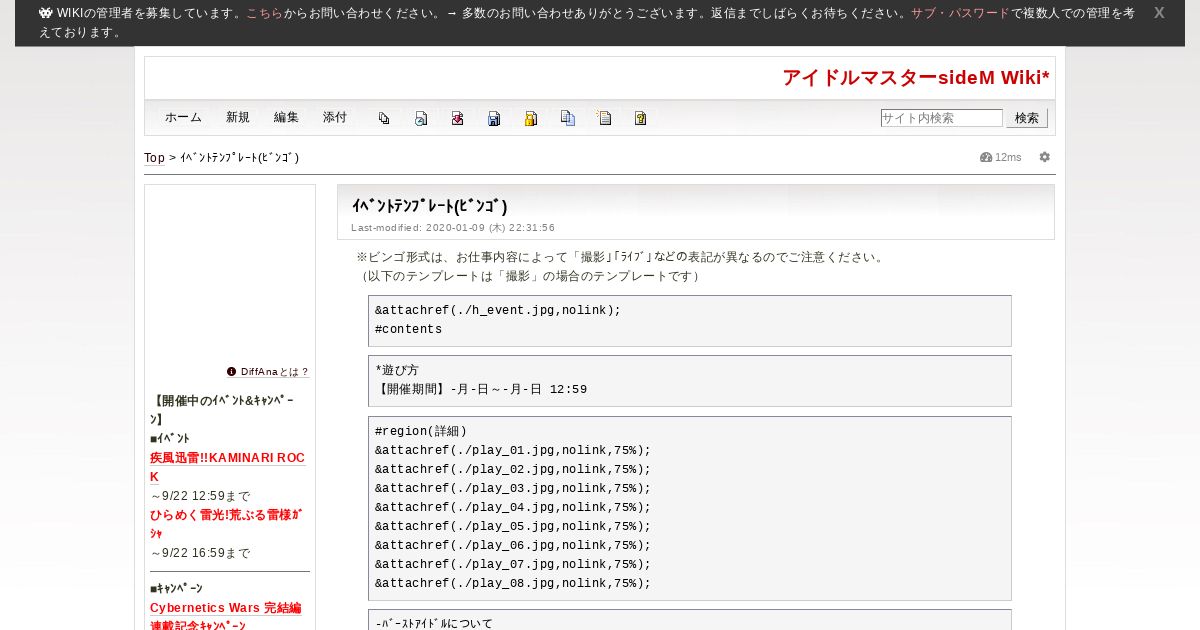Click the ■ｲﾍﾞﾝﾄ sidebar heading
Screen dimensions: 1200x630
170,438
